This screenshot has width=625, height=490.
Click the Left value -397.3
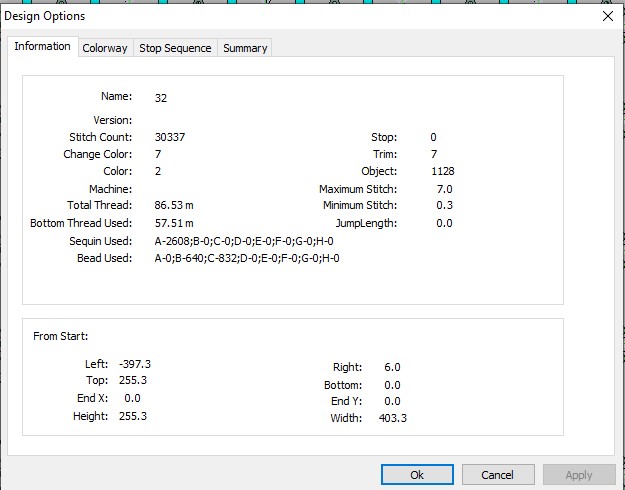[x=135, y=364]
